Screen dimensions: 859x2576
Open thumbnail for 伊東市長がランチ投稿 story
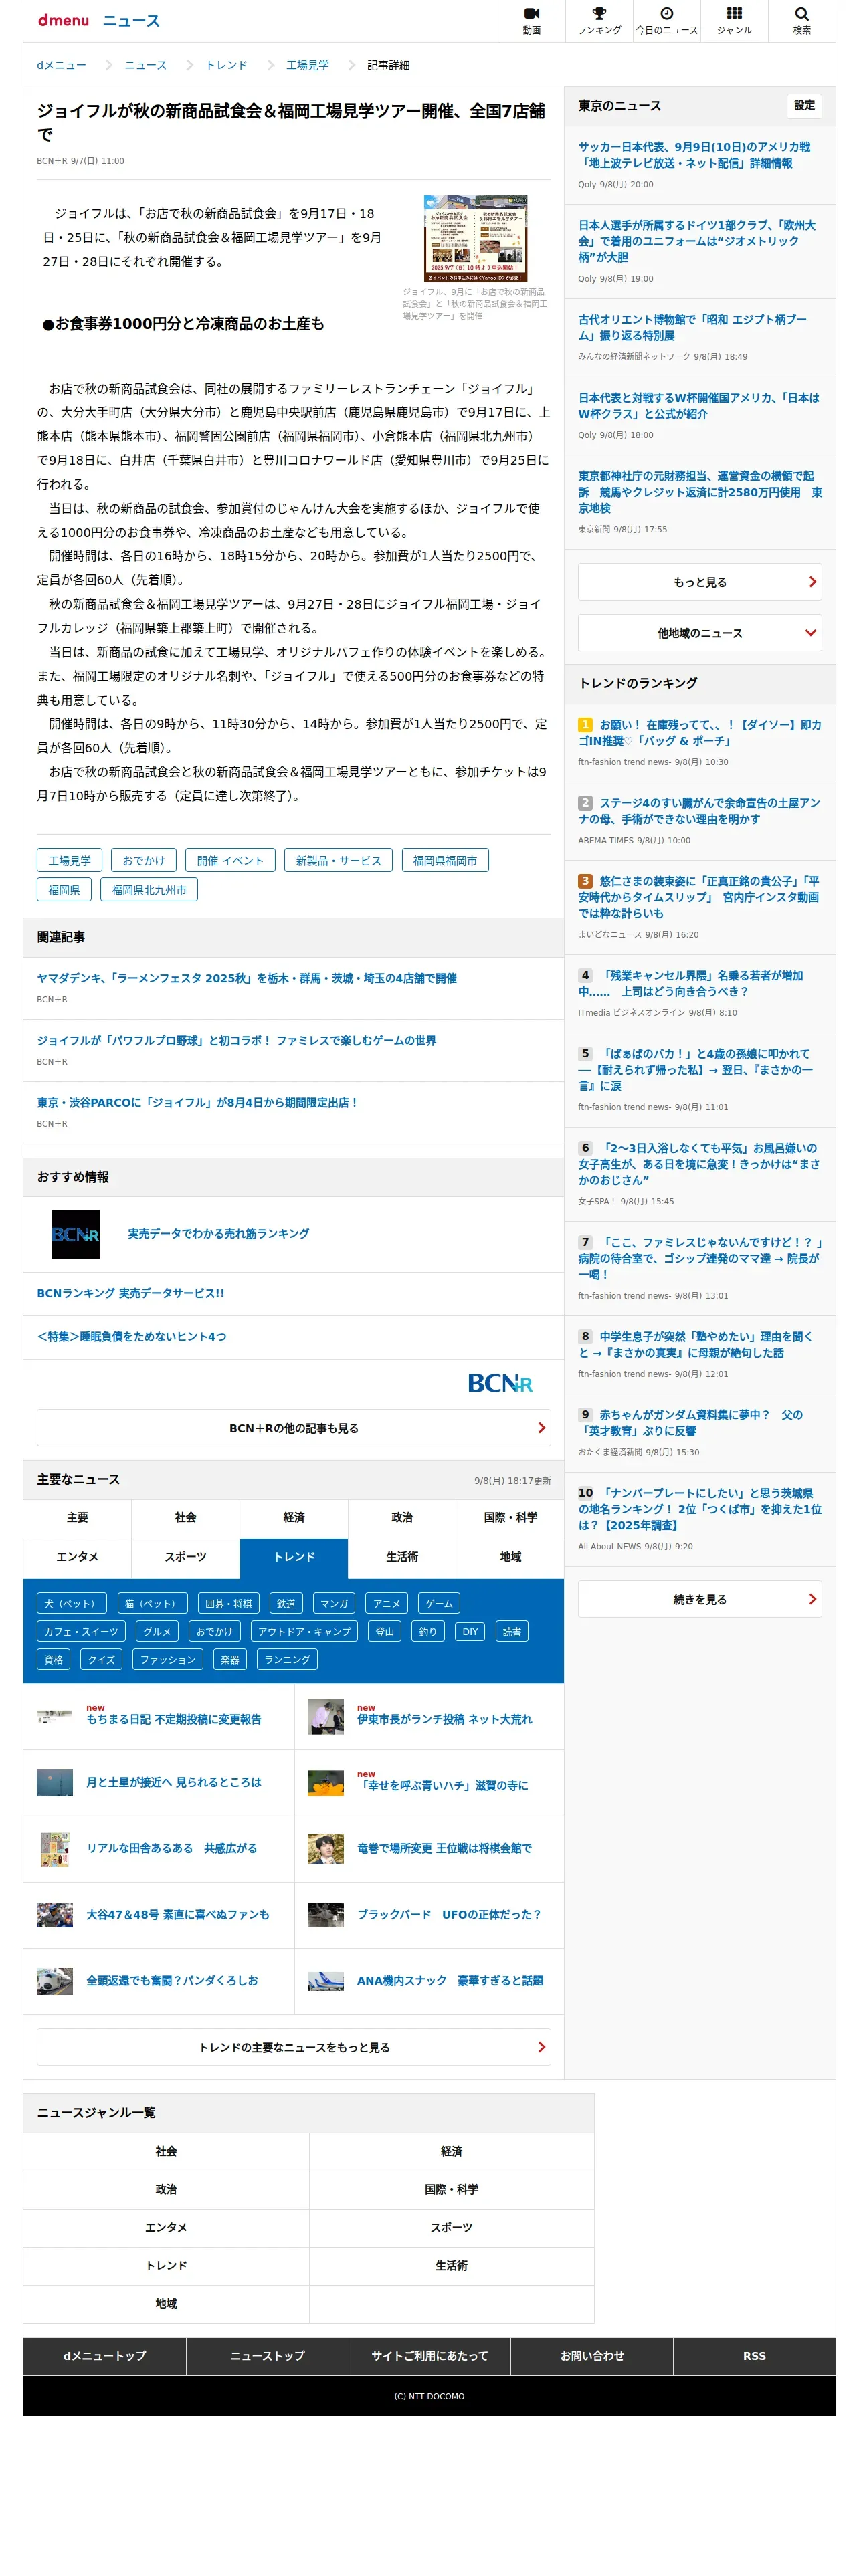click(325, 1716)
